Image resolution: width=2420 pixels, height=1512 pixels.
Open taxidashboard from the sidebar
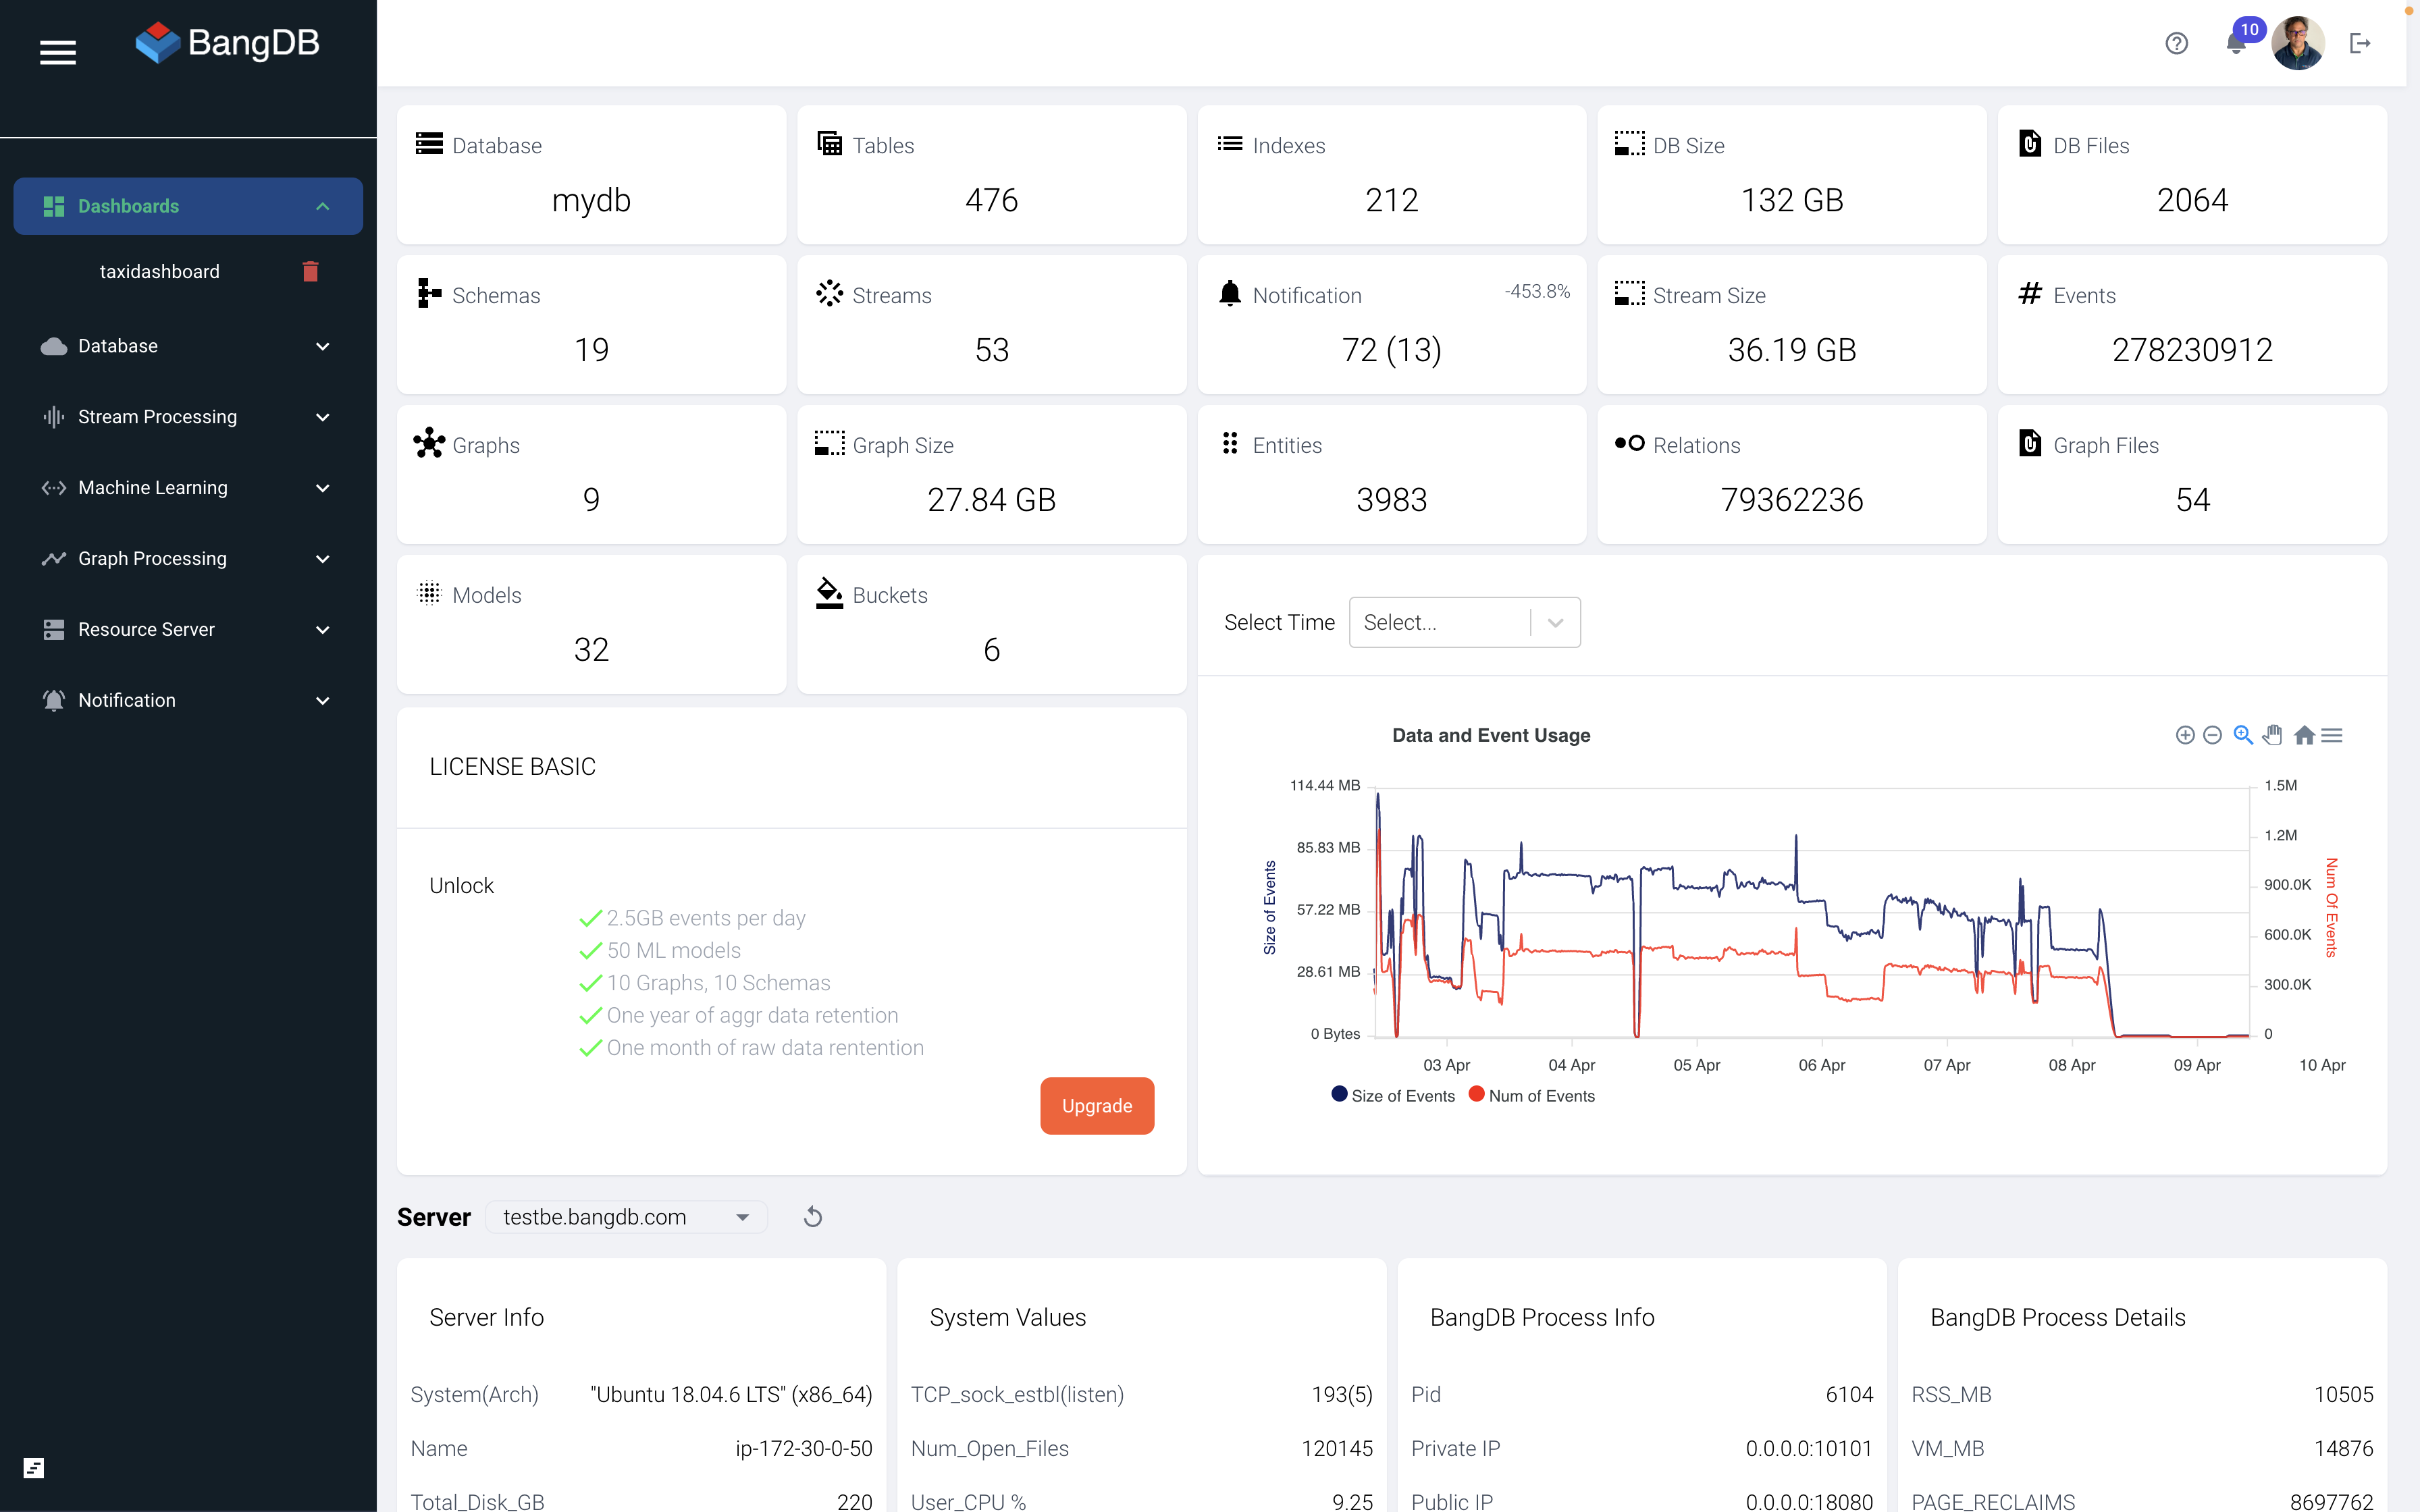click(x=159, y=272)
